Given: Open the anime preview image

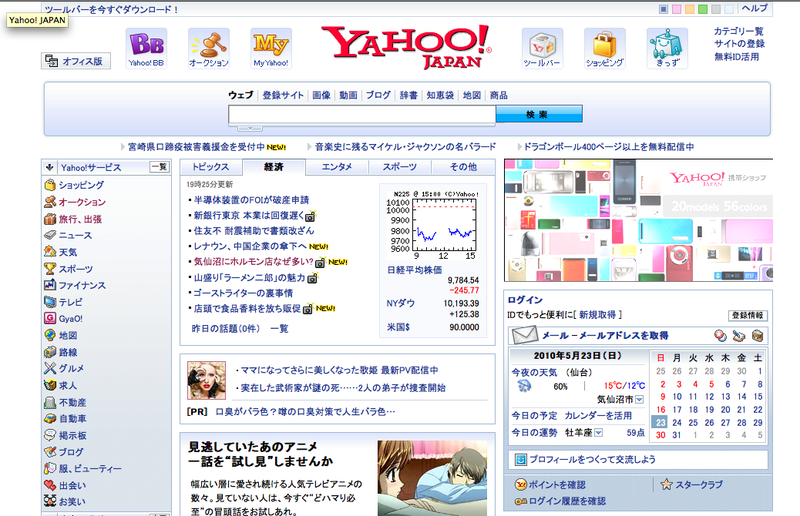Looking at the screenshot, I should [432, 478].
